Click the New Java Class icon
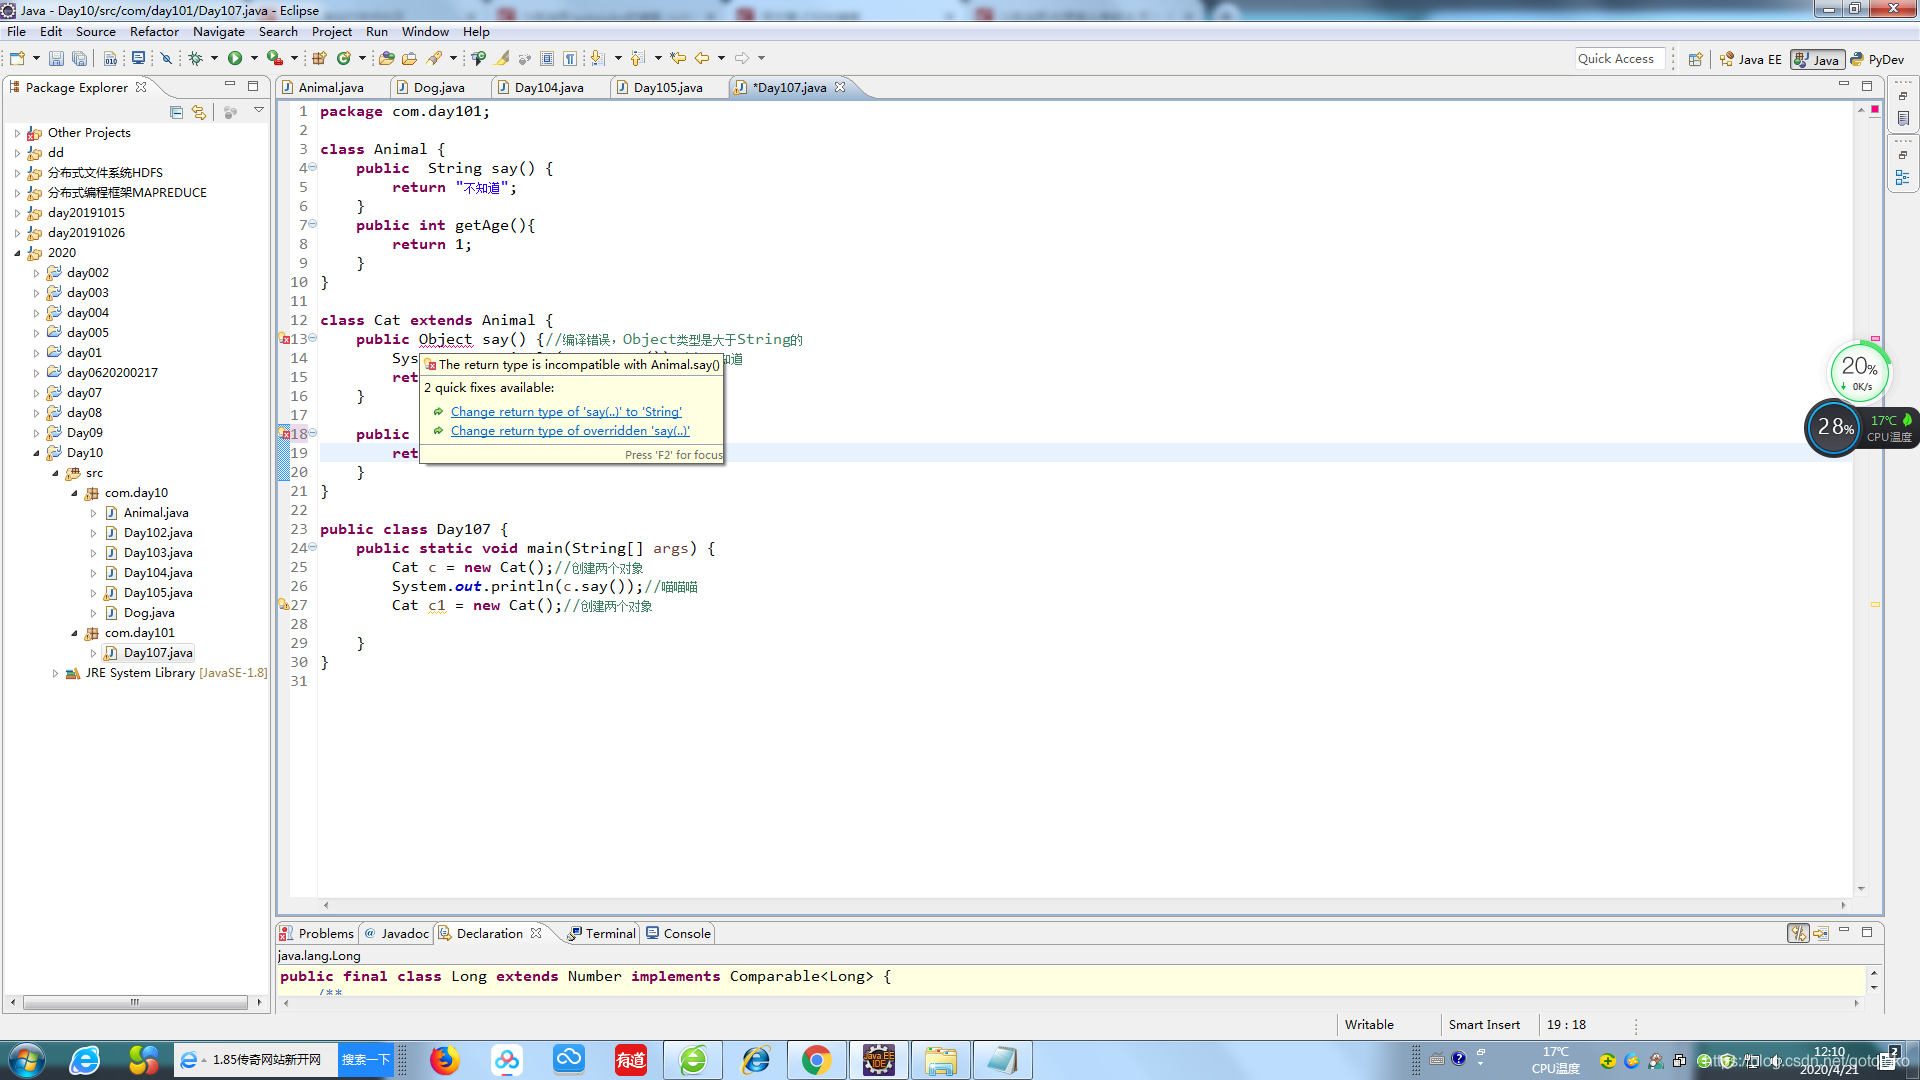This screenshot has height=1080, width=1920. pos(344,58)
